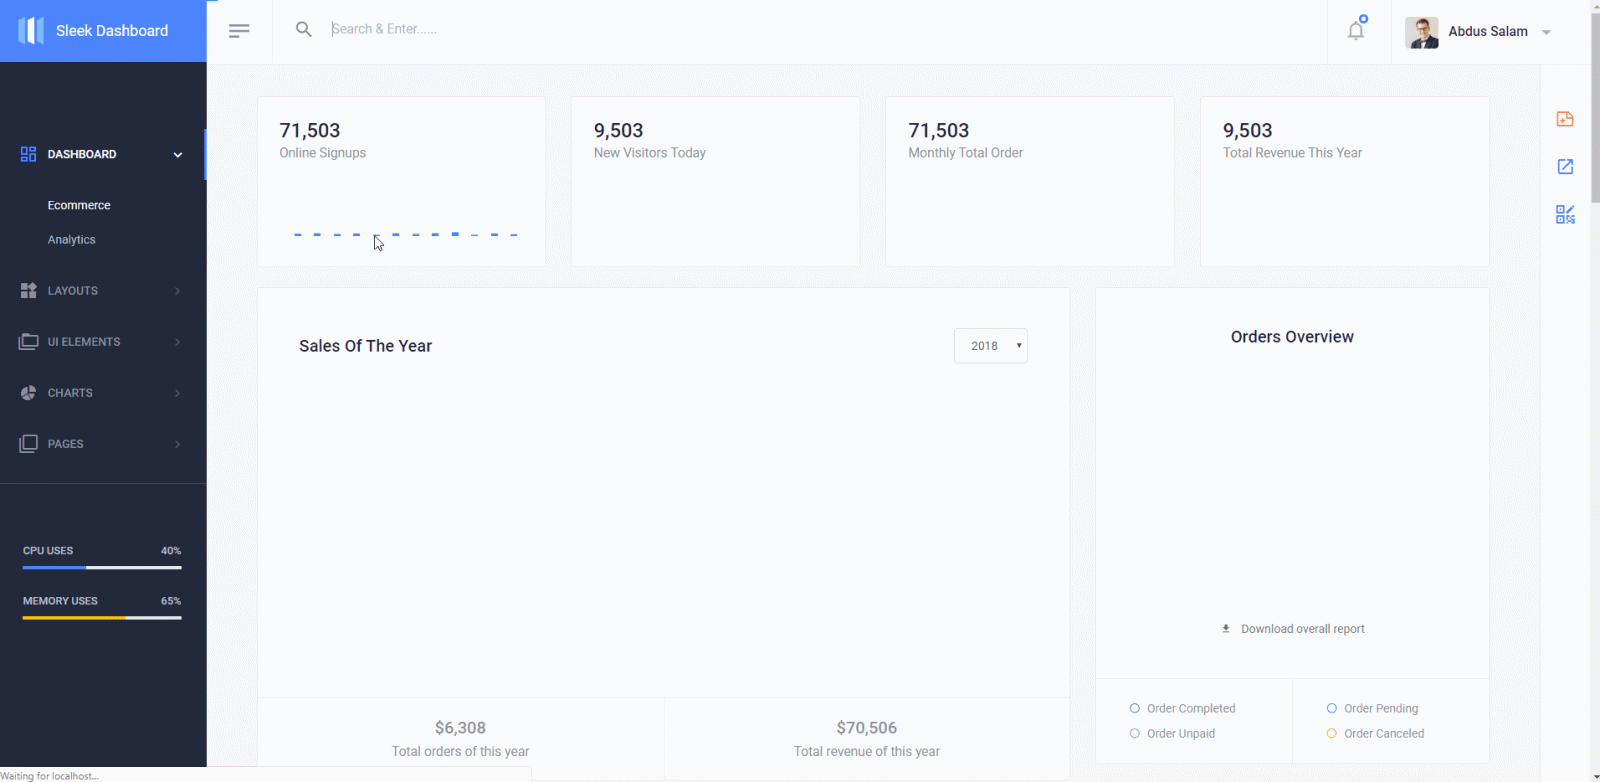Toggle the Order Pending legend marker

(x=1332, y=708)
